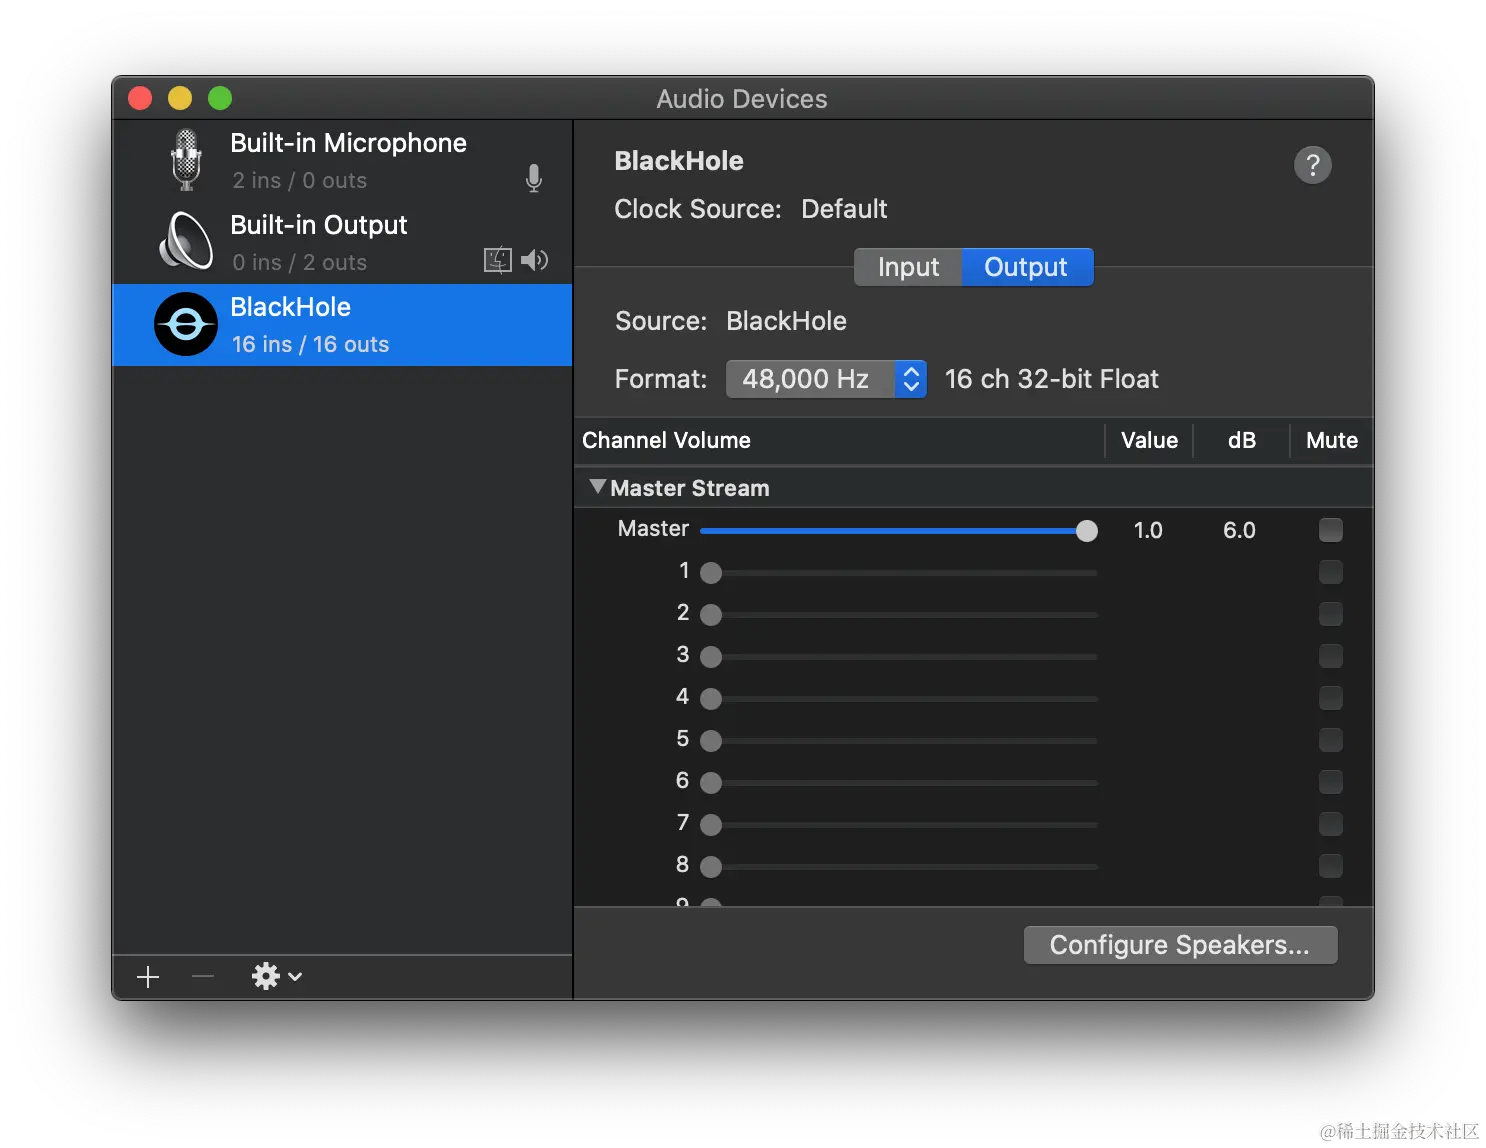Image resolution: width=1486 pixels, height=1148 pixels.
Task: Open Configure Speakers dialog
Action: coord(1179,944)
